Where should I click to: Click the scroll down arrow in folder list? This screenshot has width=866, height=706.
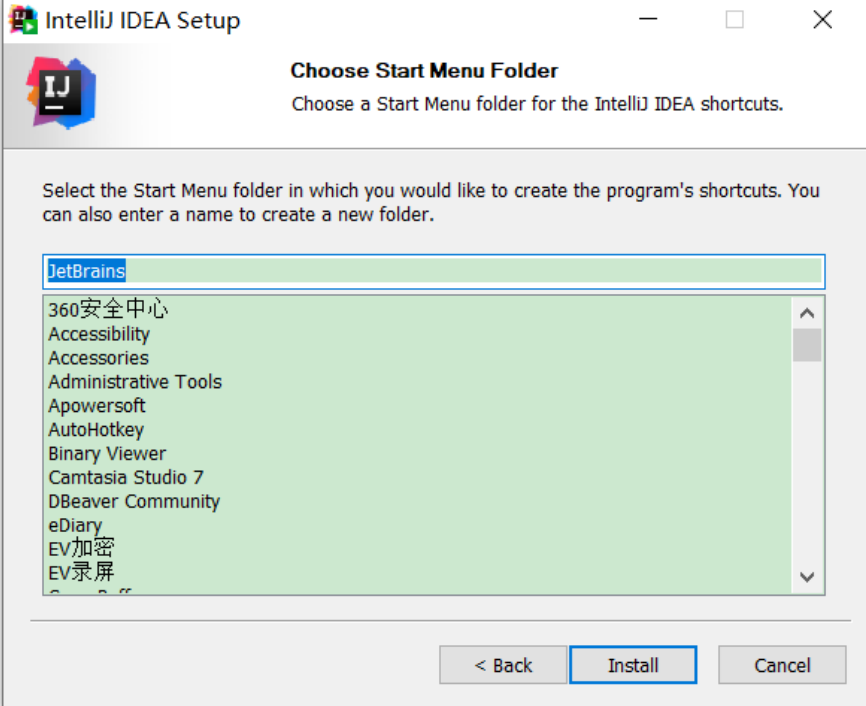[807, 577]
